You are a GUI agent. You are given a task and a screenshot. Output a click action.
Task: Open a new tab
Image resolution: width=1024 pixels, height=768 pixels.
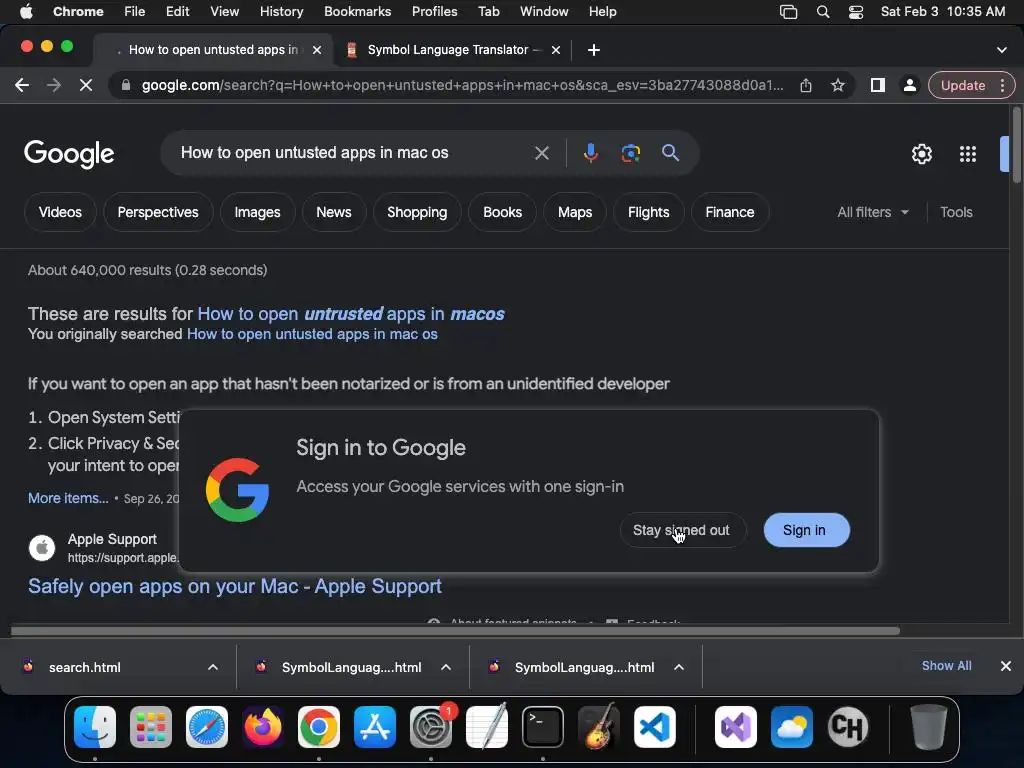(x=594, y=50)
